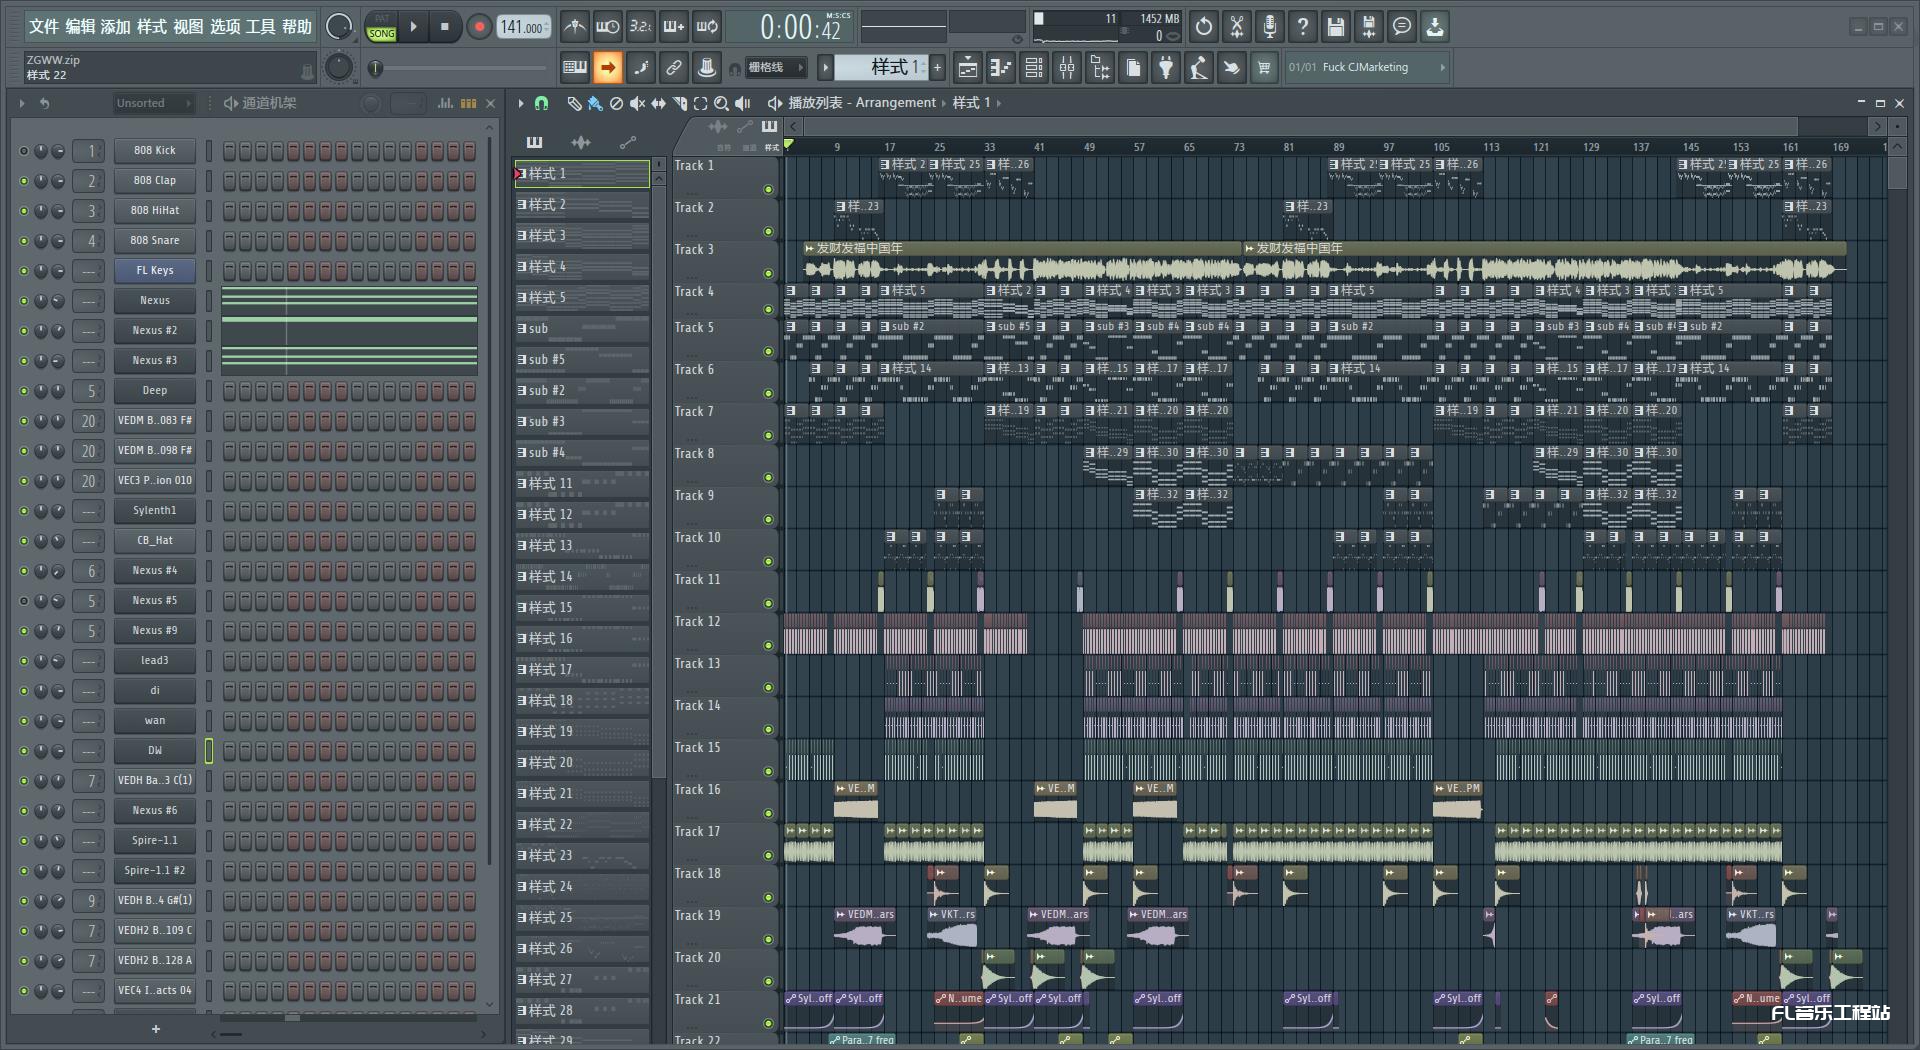Open the plugin picker plug icon
The height and width of the screenshot is (1050, 1920).
pyautogui.click(x=1166, y=67)
